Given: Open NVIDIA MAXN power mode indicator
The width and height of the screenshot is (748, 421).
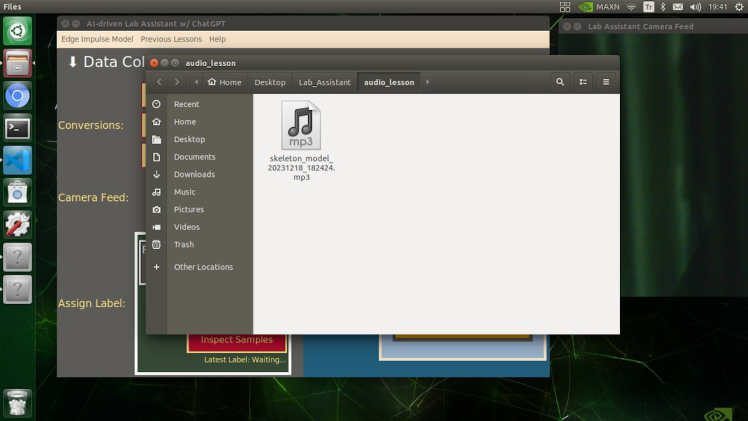Looking at the screenshot, I should (599, 7).
